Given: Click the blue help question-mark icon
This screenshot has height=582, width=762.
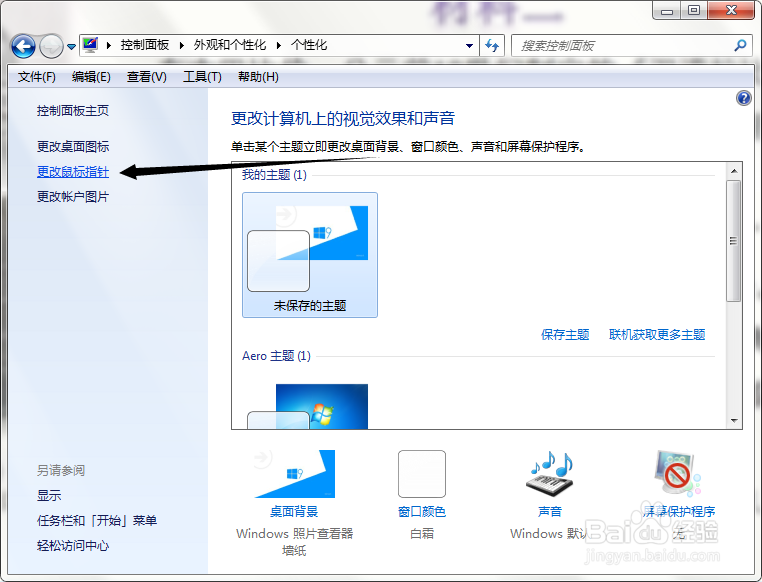Looking at the screenshot, I should 744,98.
